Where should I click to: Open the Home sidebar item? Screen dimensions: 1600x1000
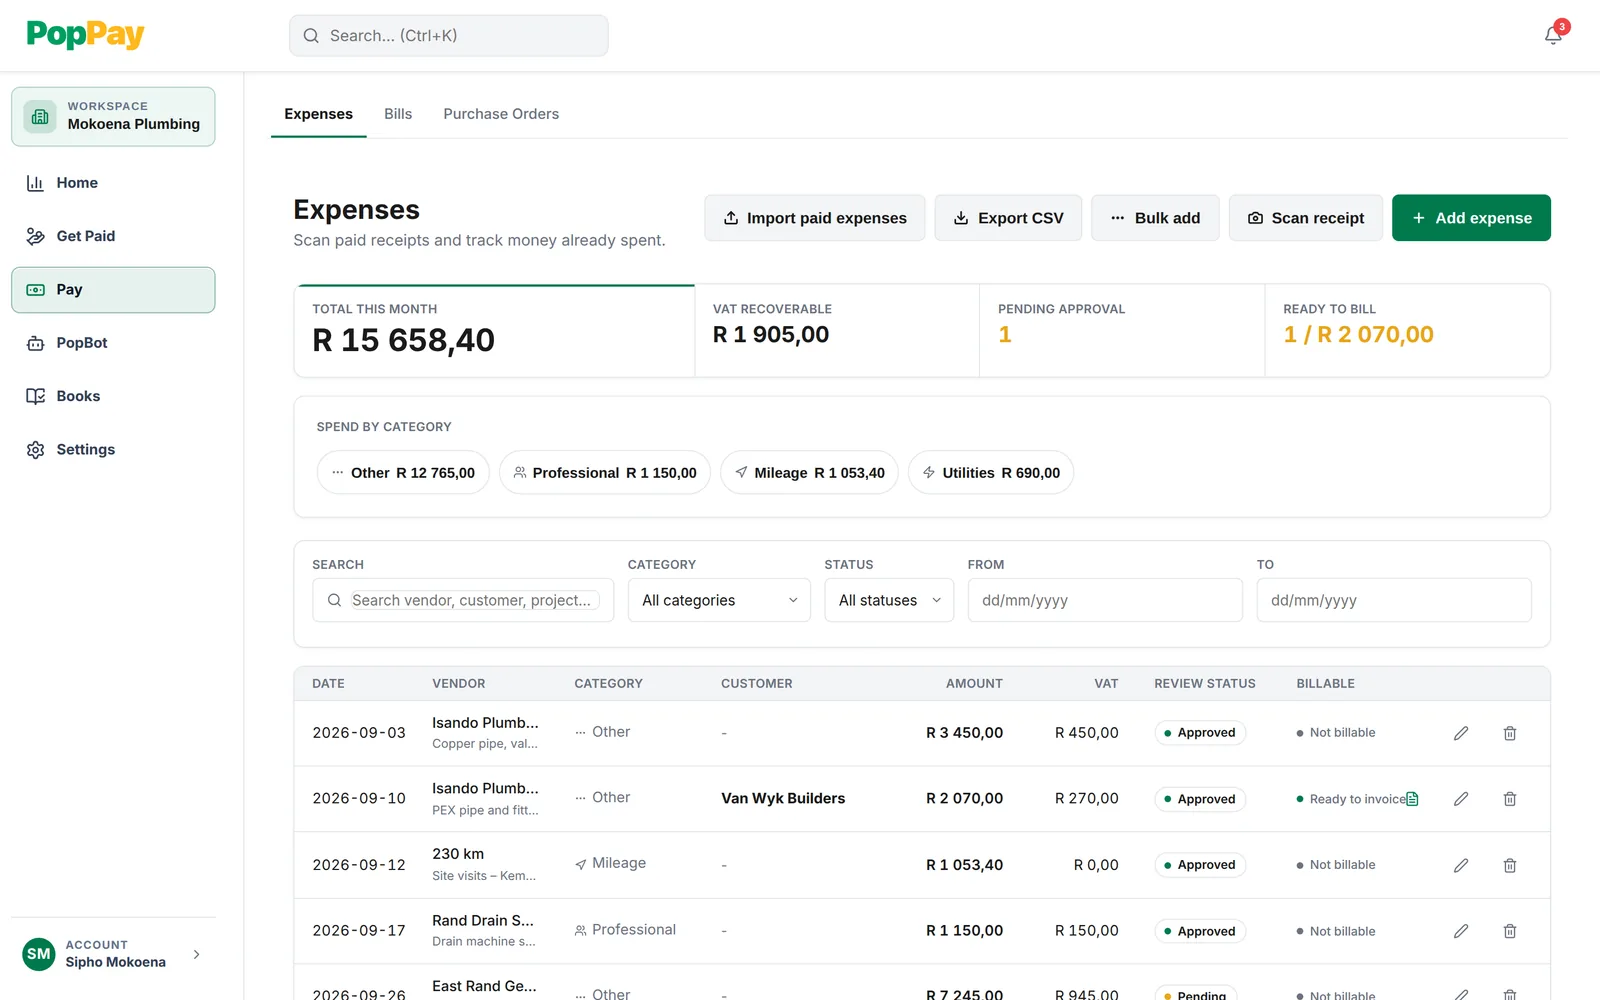pyautogui.click(x=113, y=183)
